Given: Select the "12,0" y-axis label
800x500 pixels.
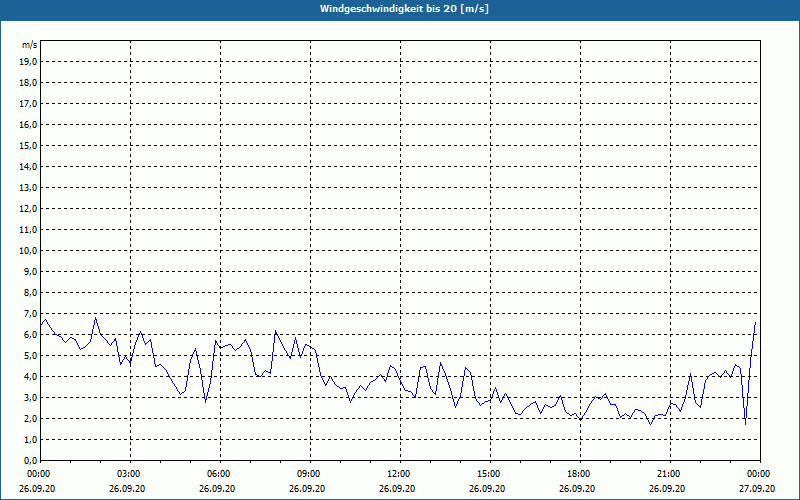Looking at the screenshot, I should tap(28, 209).
